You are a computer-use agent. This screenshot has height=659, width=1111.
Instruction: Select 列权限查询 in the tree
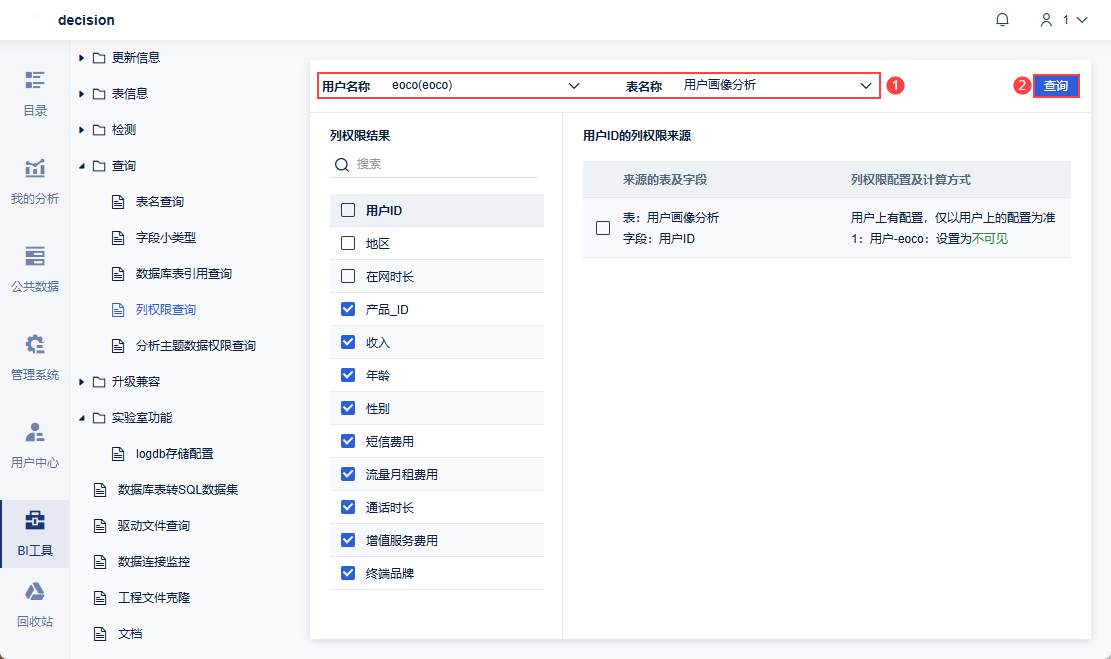(x=166, y=310)
